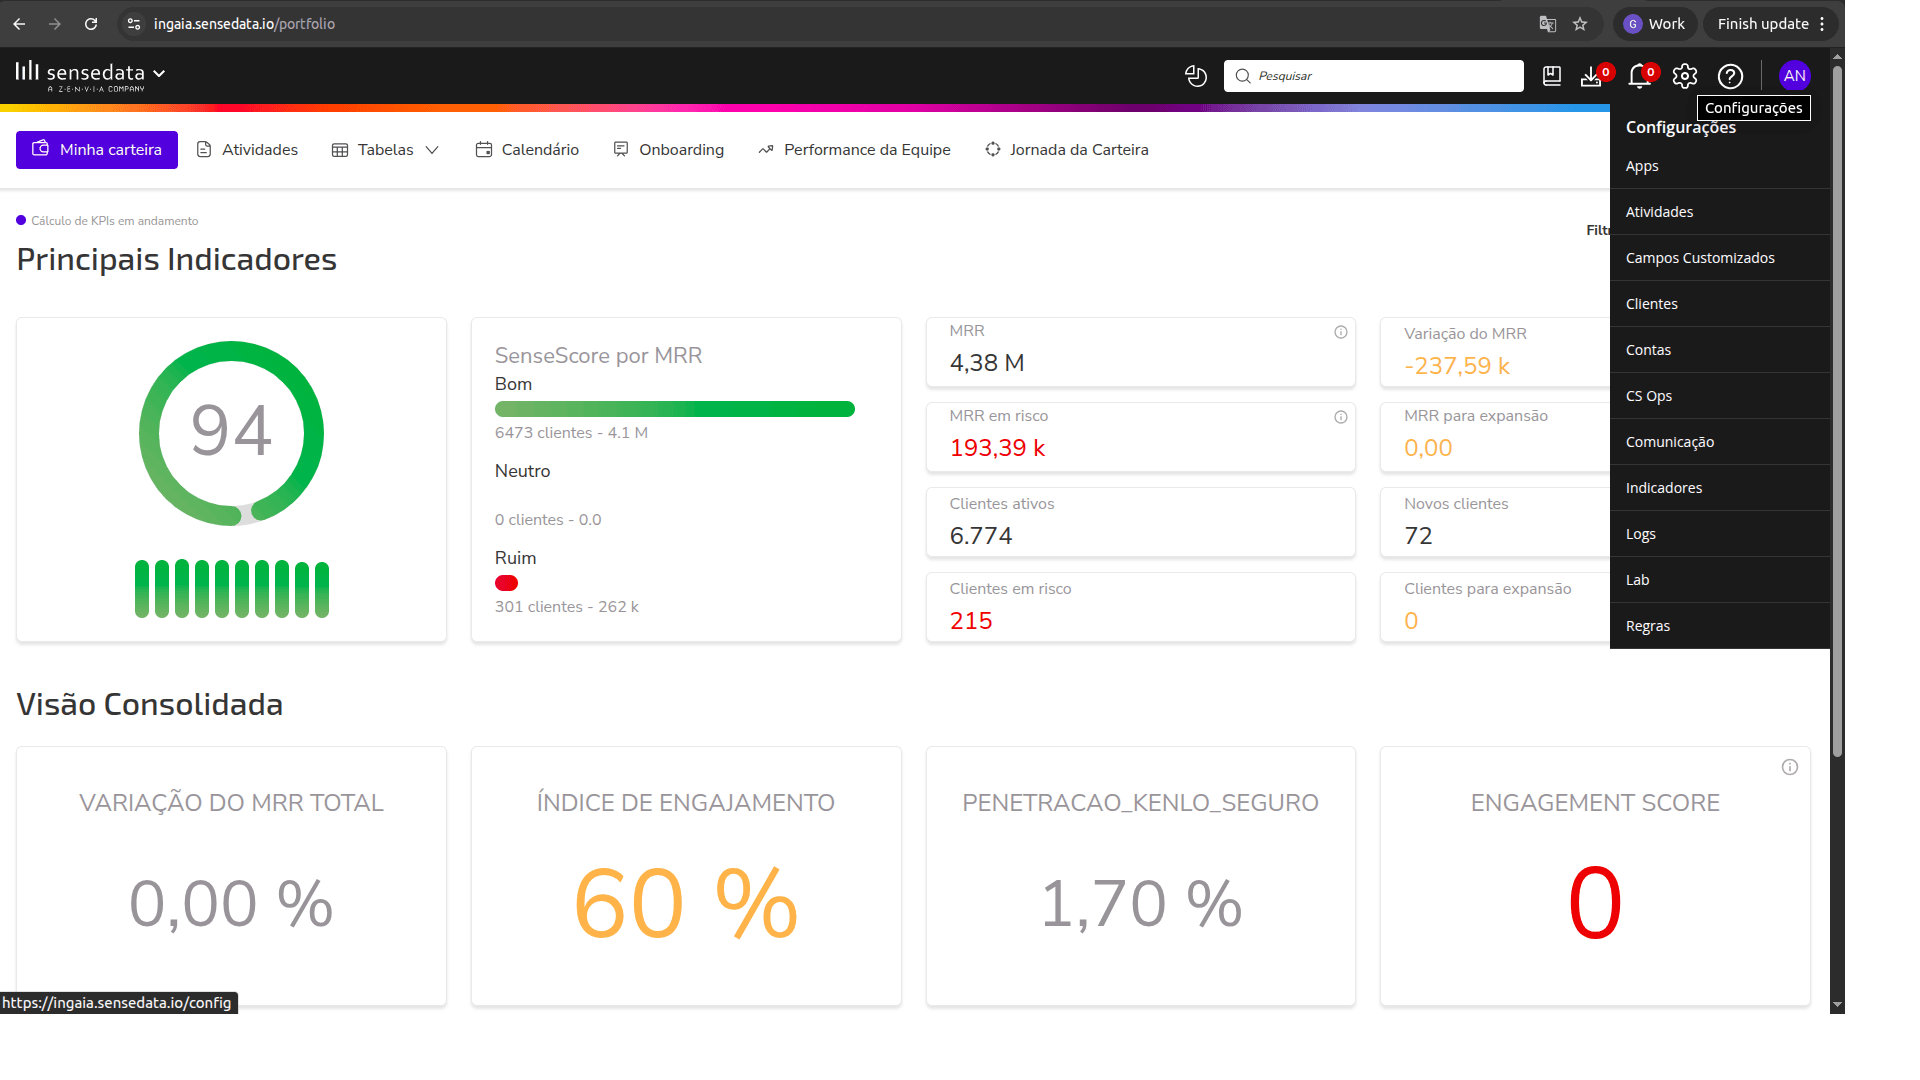
Task: Click the Finish update button
Action: click(1762, 24)
